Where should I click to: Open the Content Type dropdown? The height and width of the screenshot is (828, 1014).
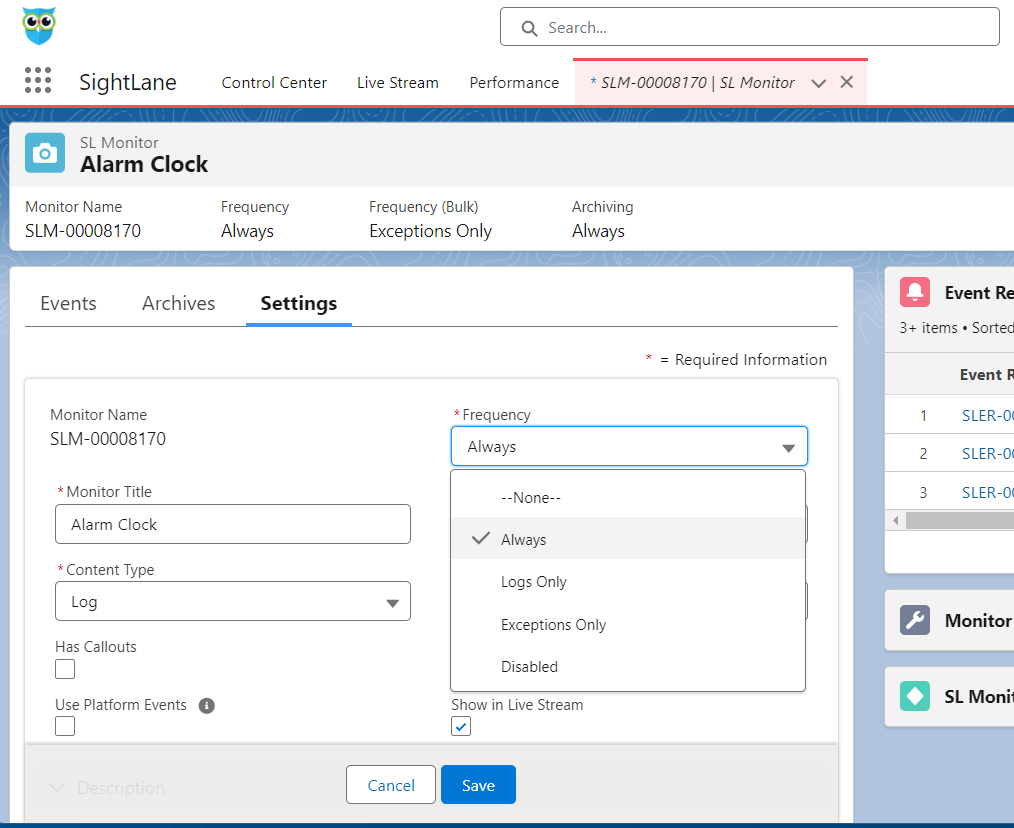click(233, 602)
